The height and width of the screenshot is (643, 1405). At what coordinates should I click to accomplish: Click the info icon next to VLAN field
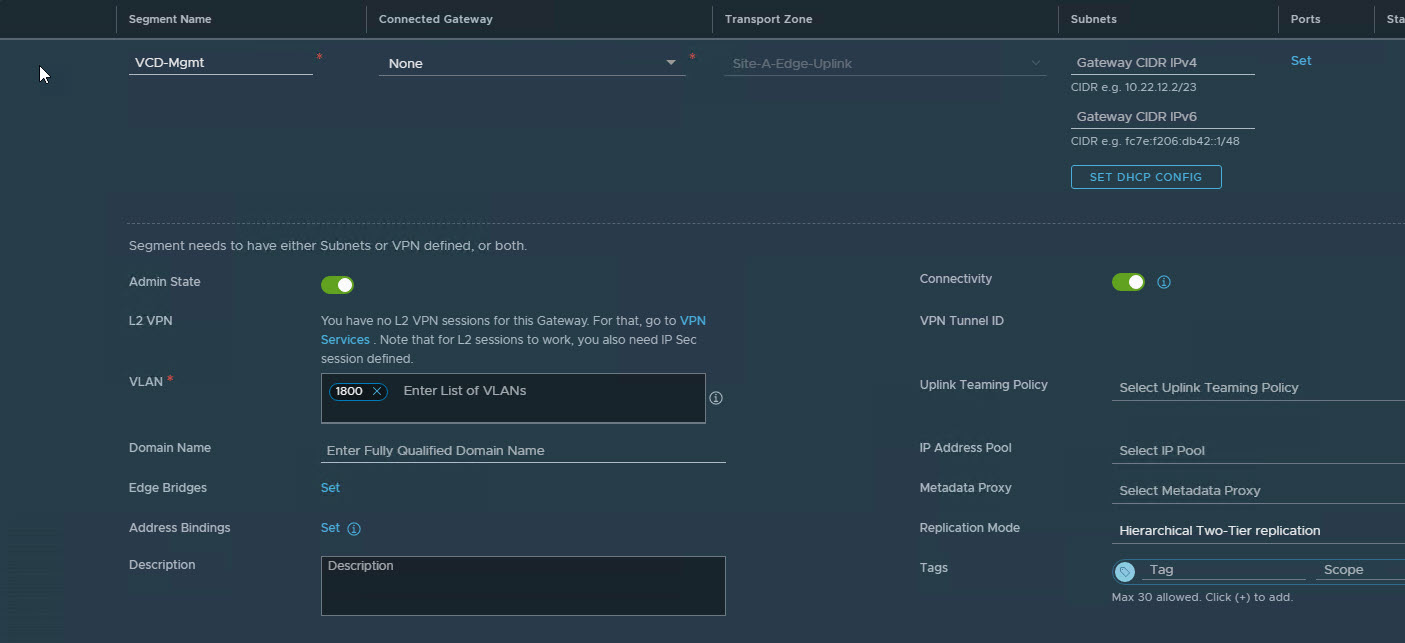tap(716, 398)
